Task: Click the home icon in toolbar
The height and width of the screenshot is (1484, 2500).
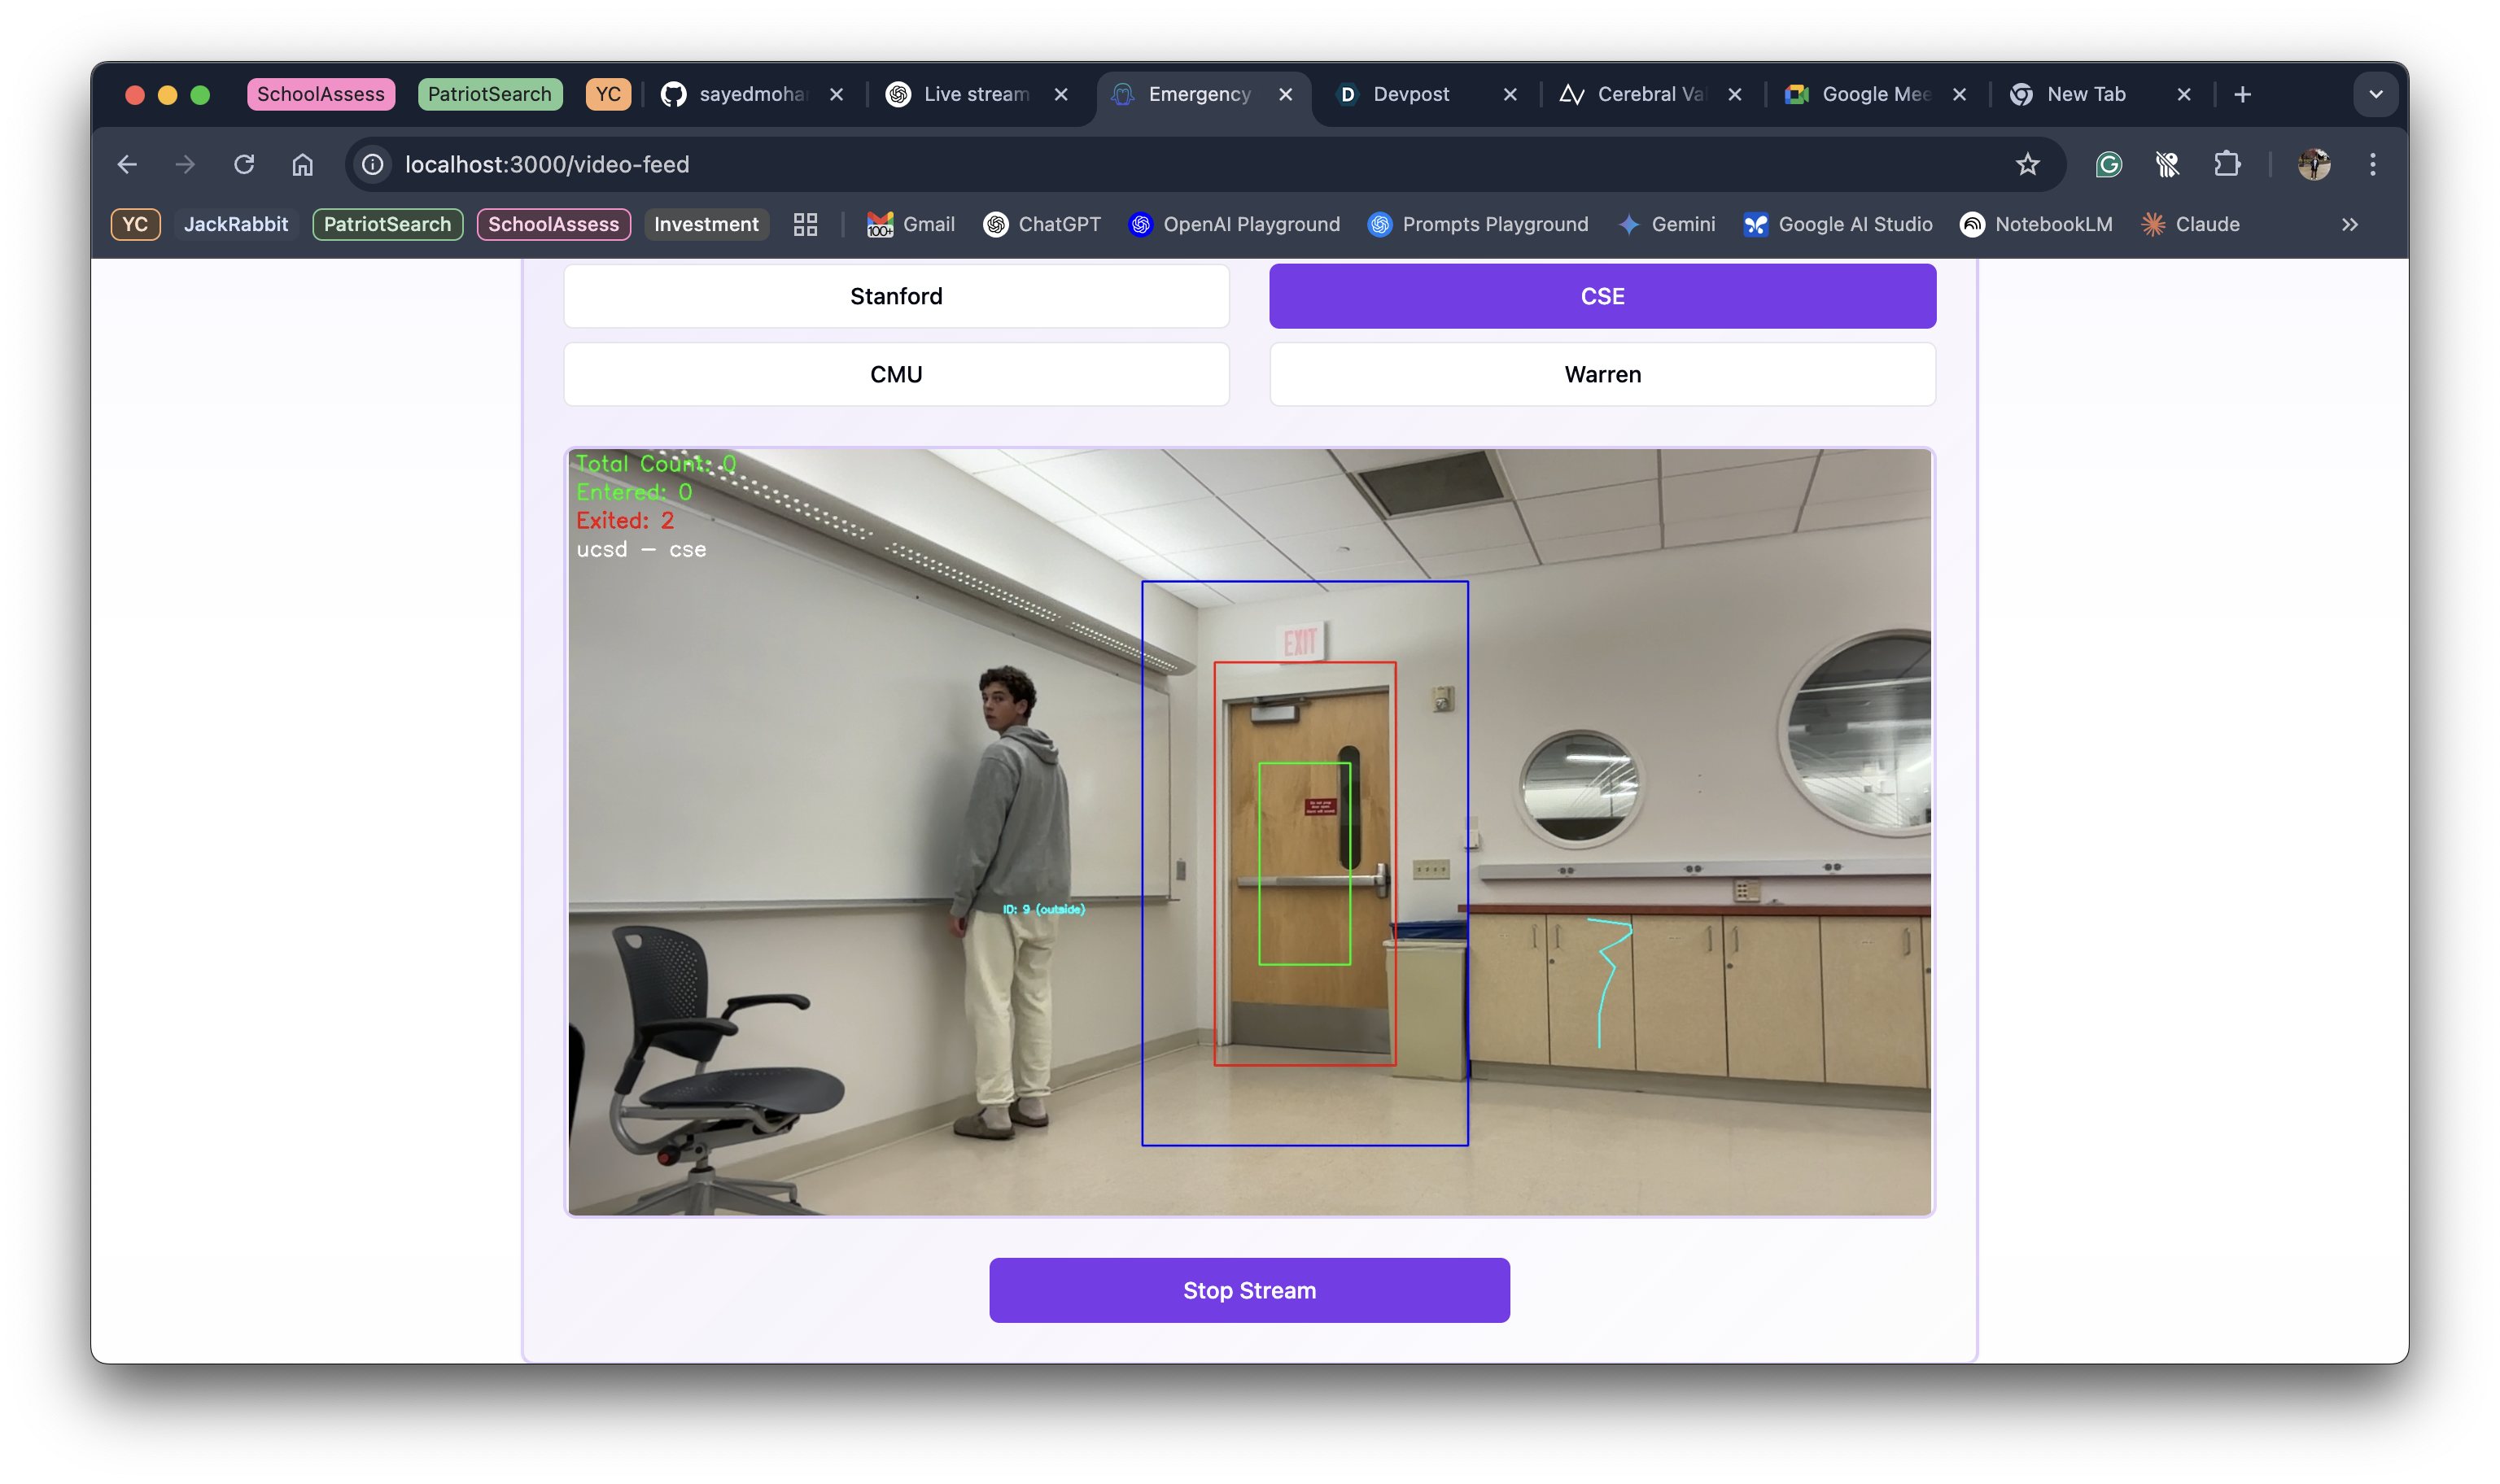Action: [x=302, y=164]
